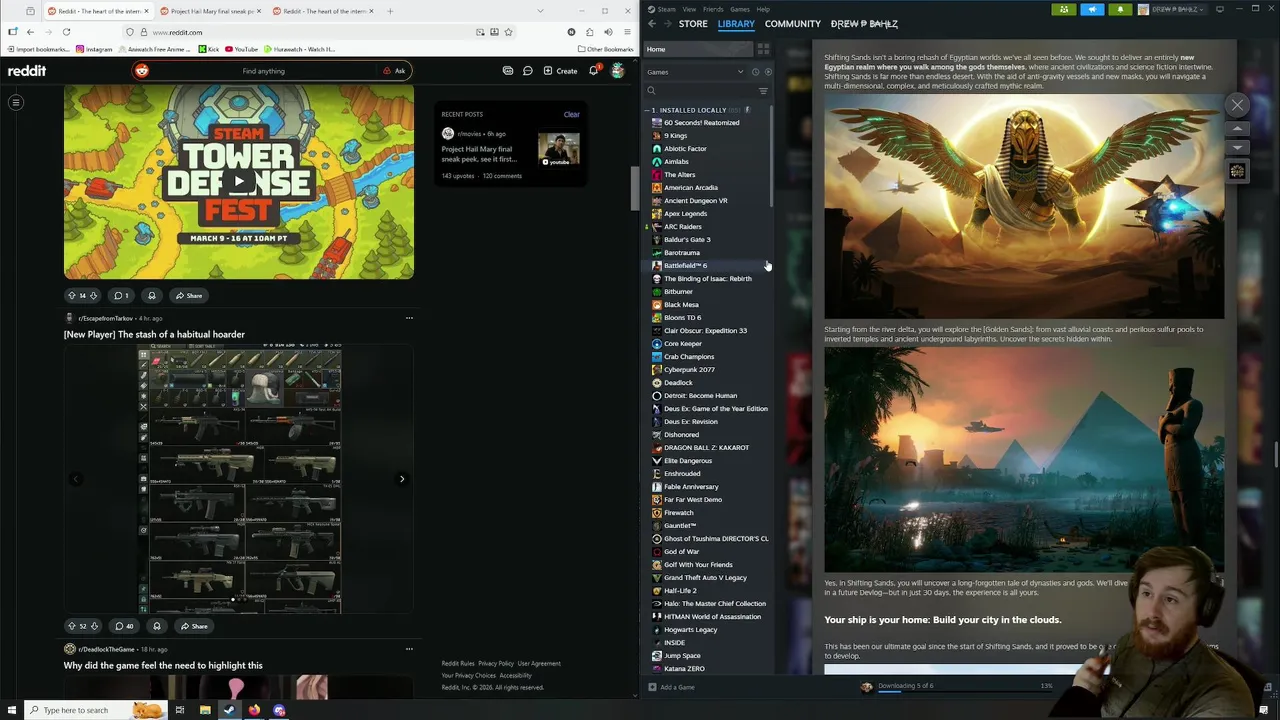Open Task View on taskbar
1280x720 pixels.
click(180, 710)
